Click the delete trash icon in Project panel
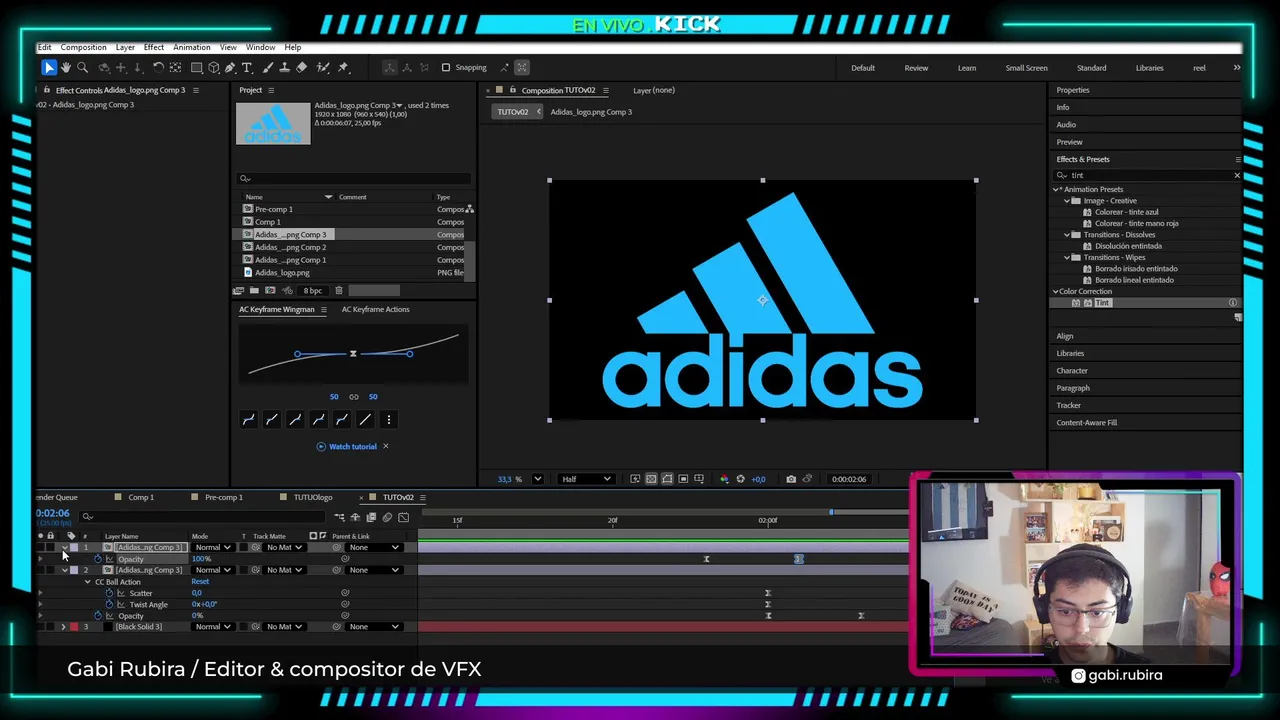The image size is (1280, 720). point(339,290)
